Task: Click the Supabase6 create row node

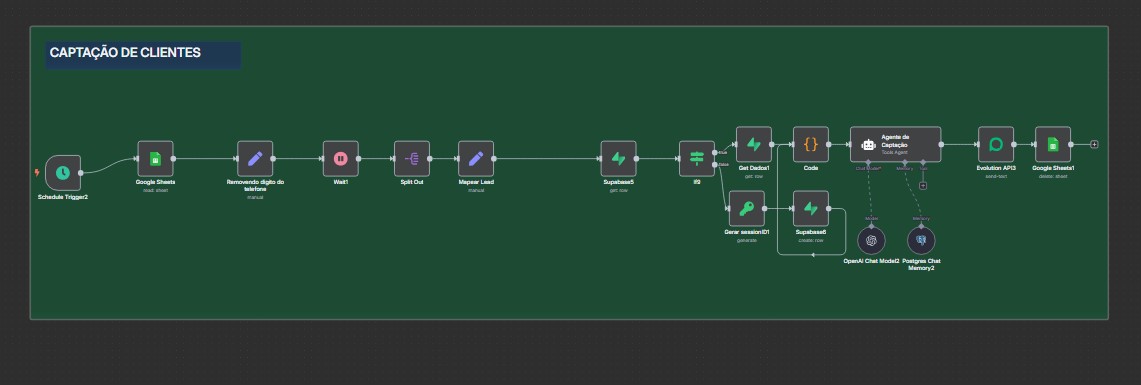Action: coord(811,208)
